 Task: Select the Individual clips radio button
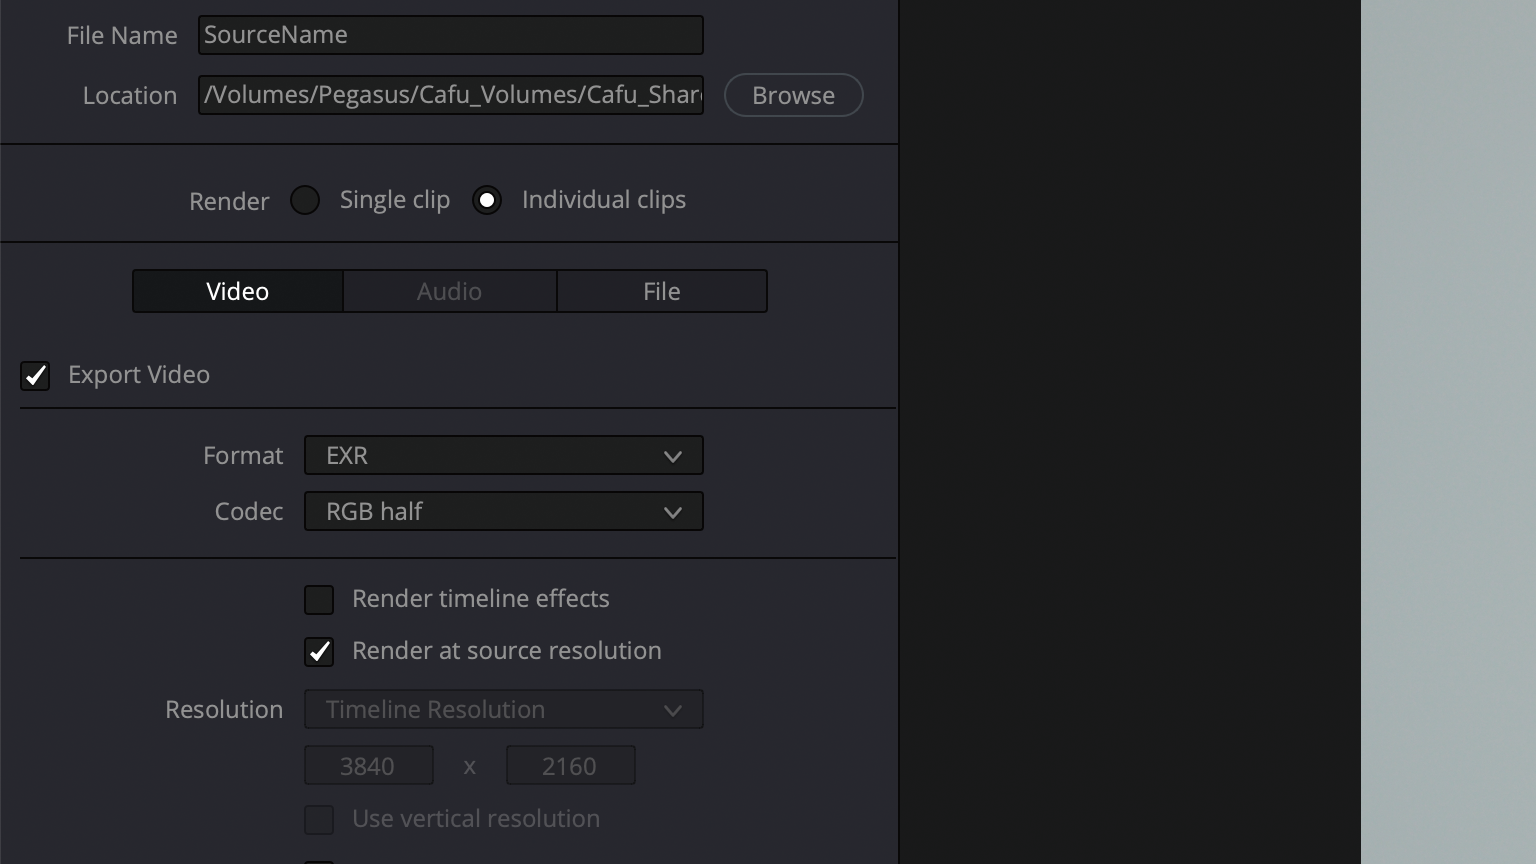pos(487,200)
